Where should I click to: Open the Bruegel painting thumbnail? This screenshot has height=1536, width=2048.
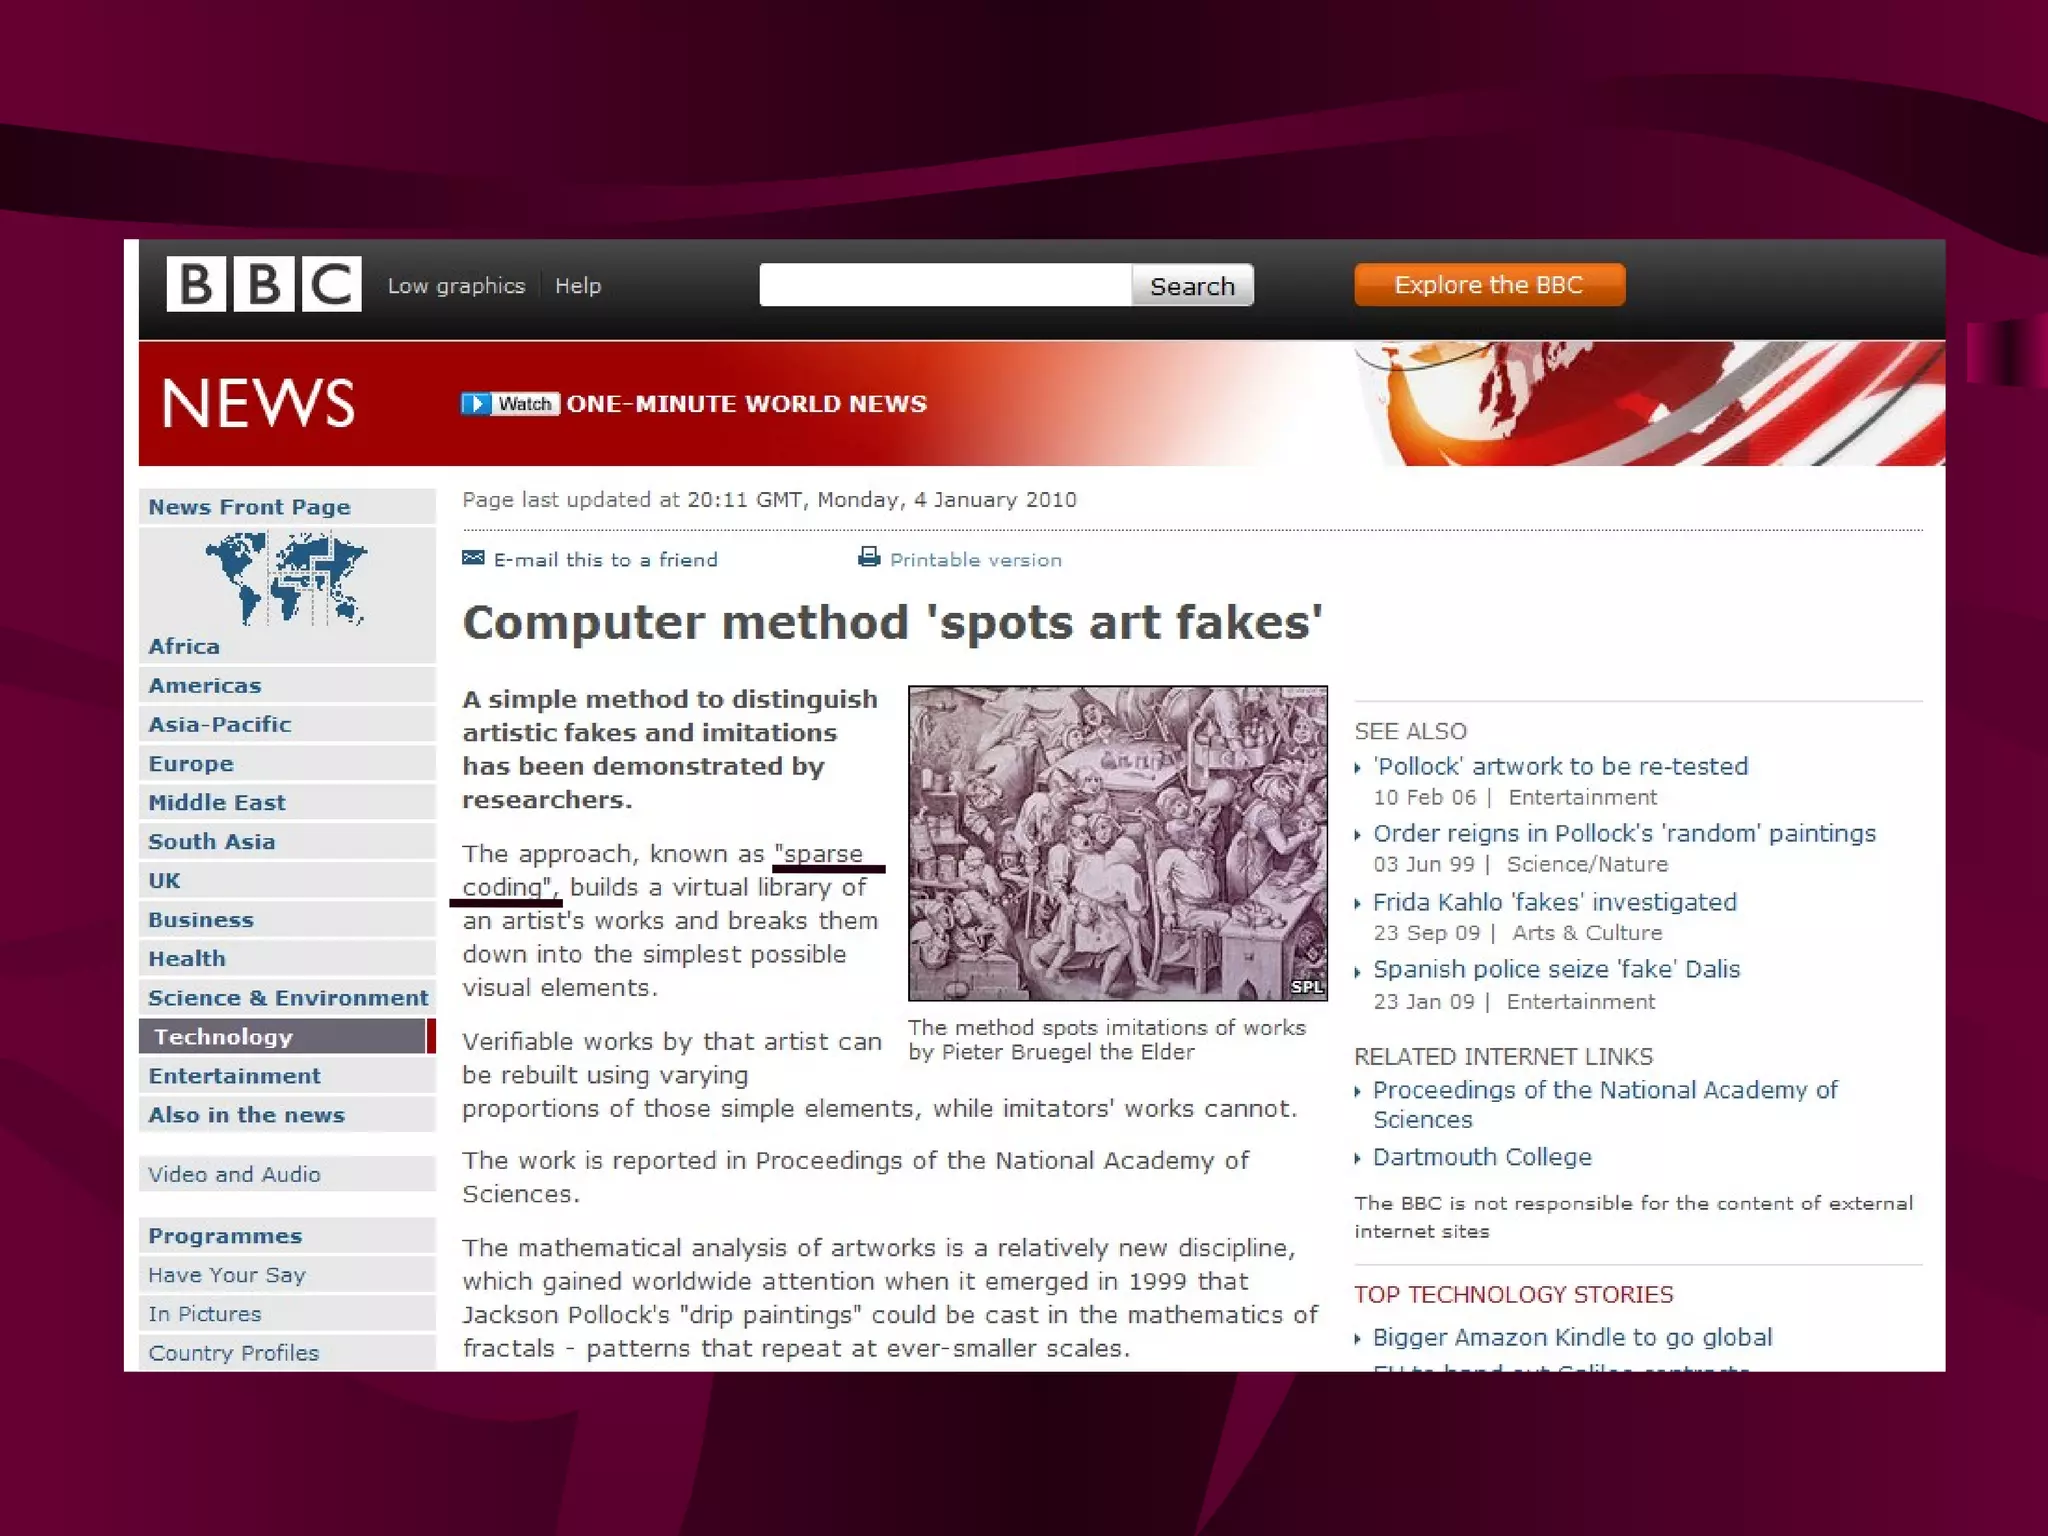click(1117, 842)
